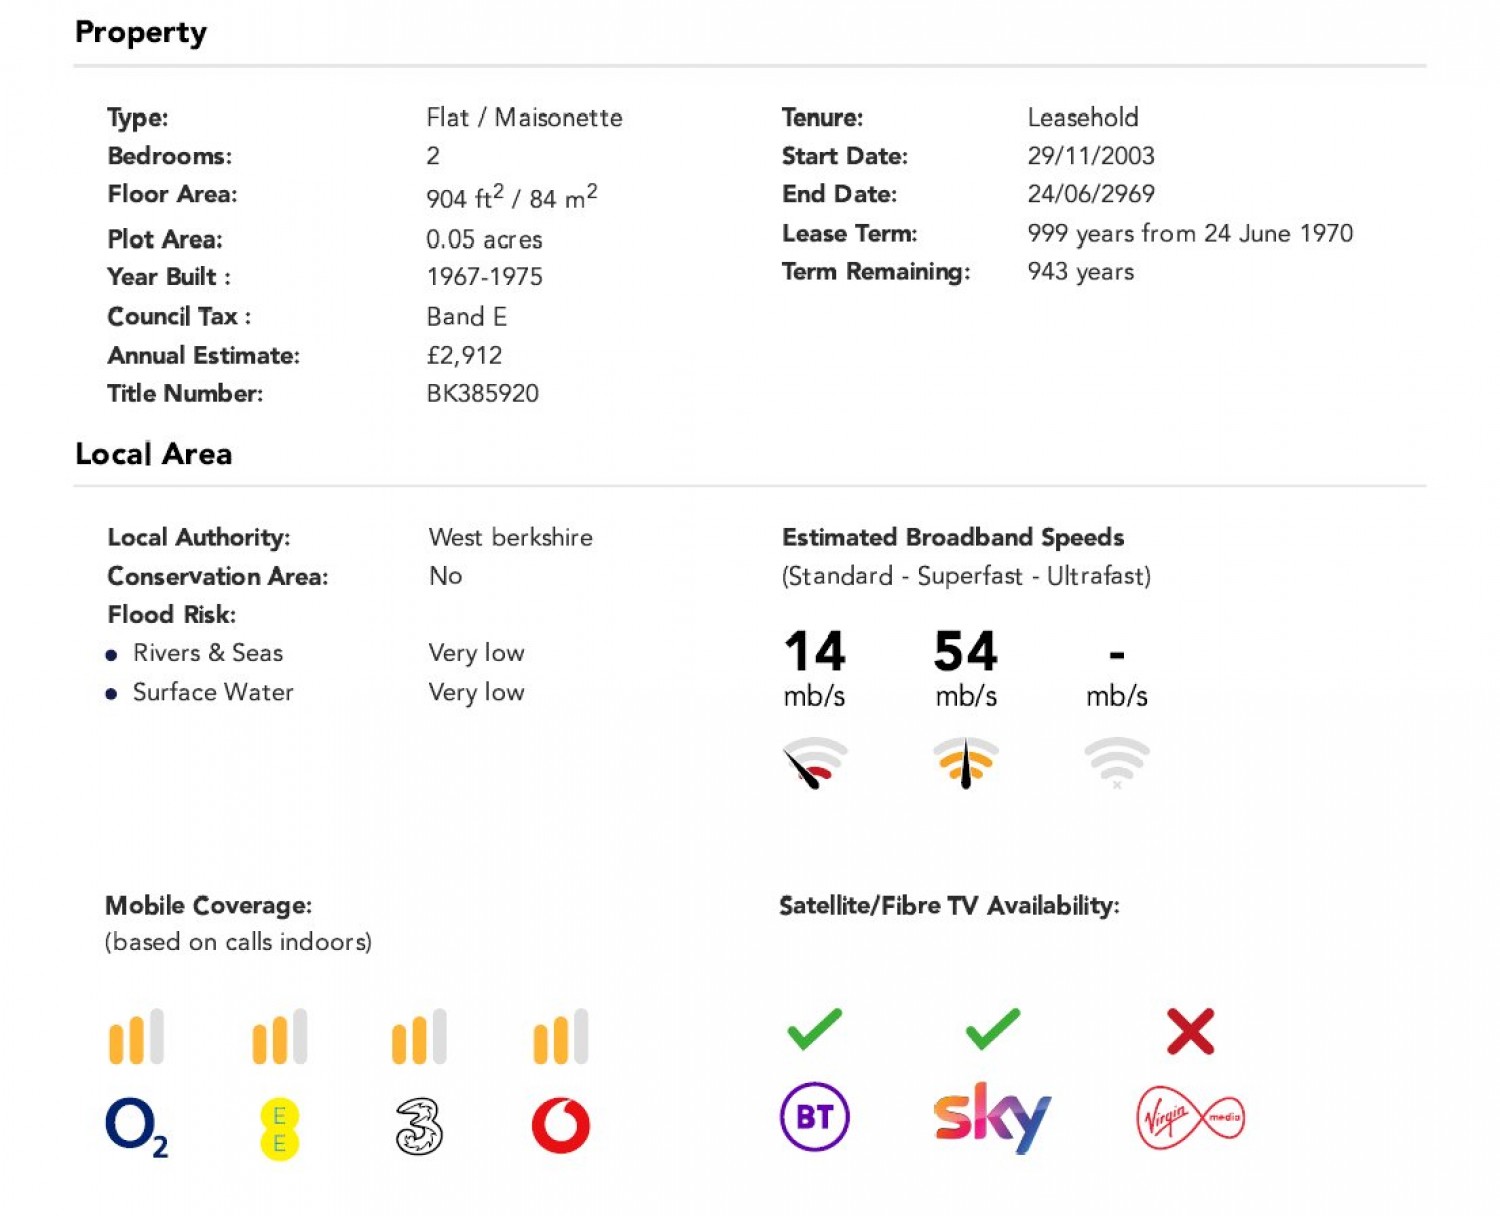Click the title number BK385920
1500x1216 pixels.
click(x=482, y=394)
